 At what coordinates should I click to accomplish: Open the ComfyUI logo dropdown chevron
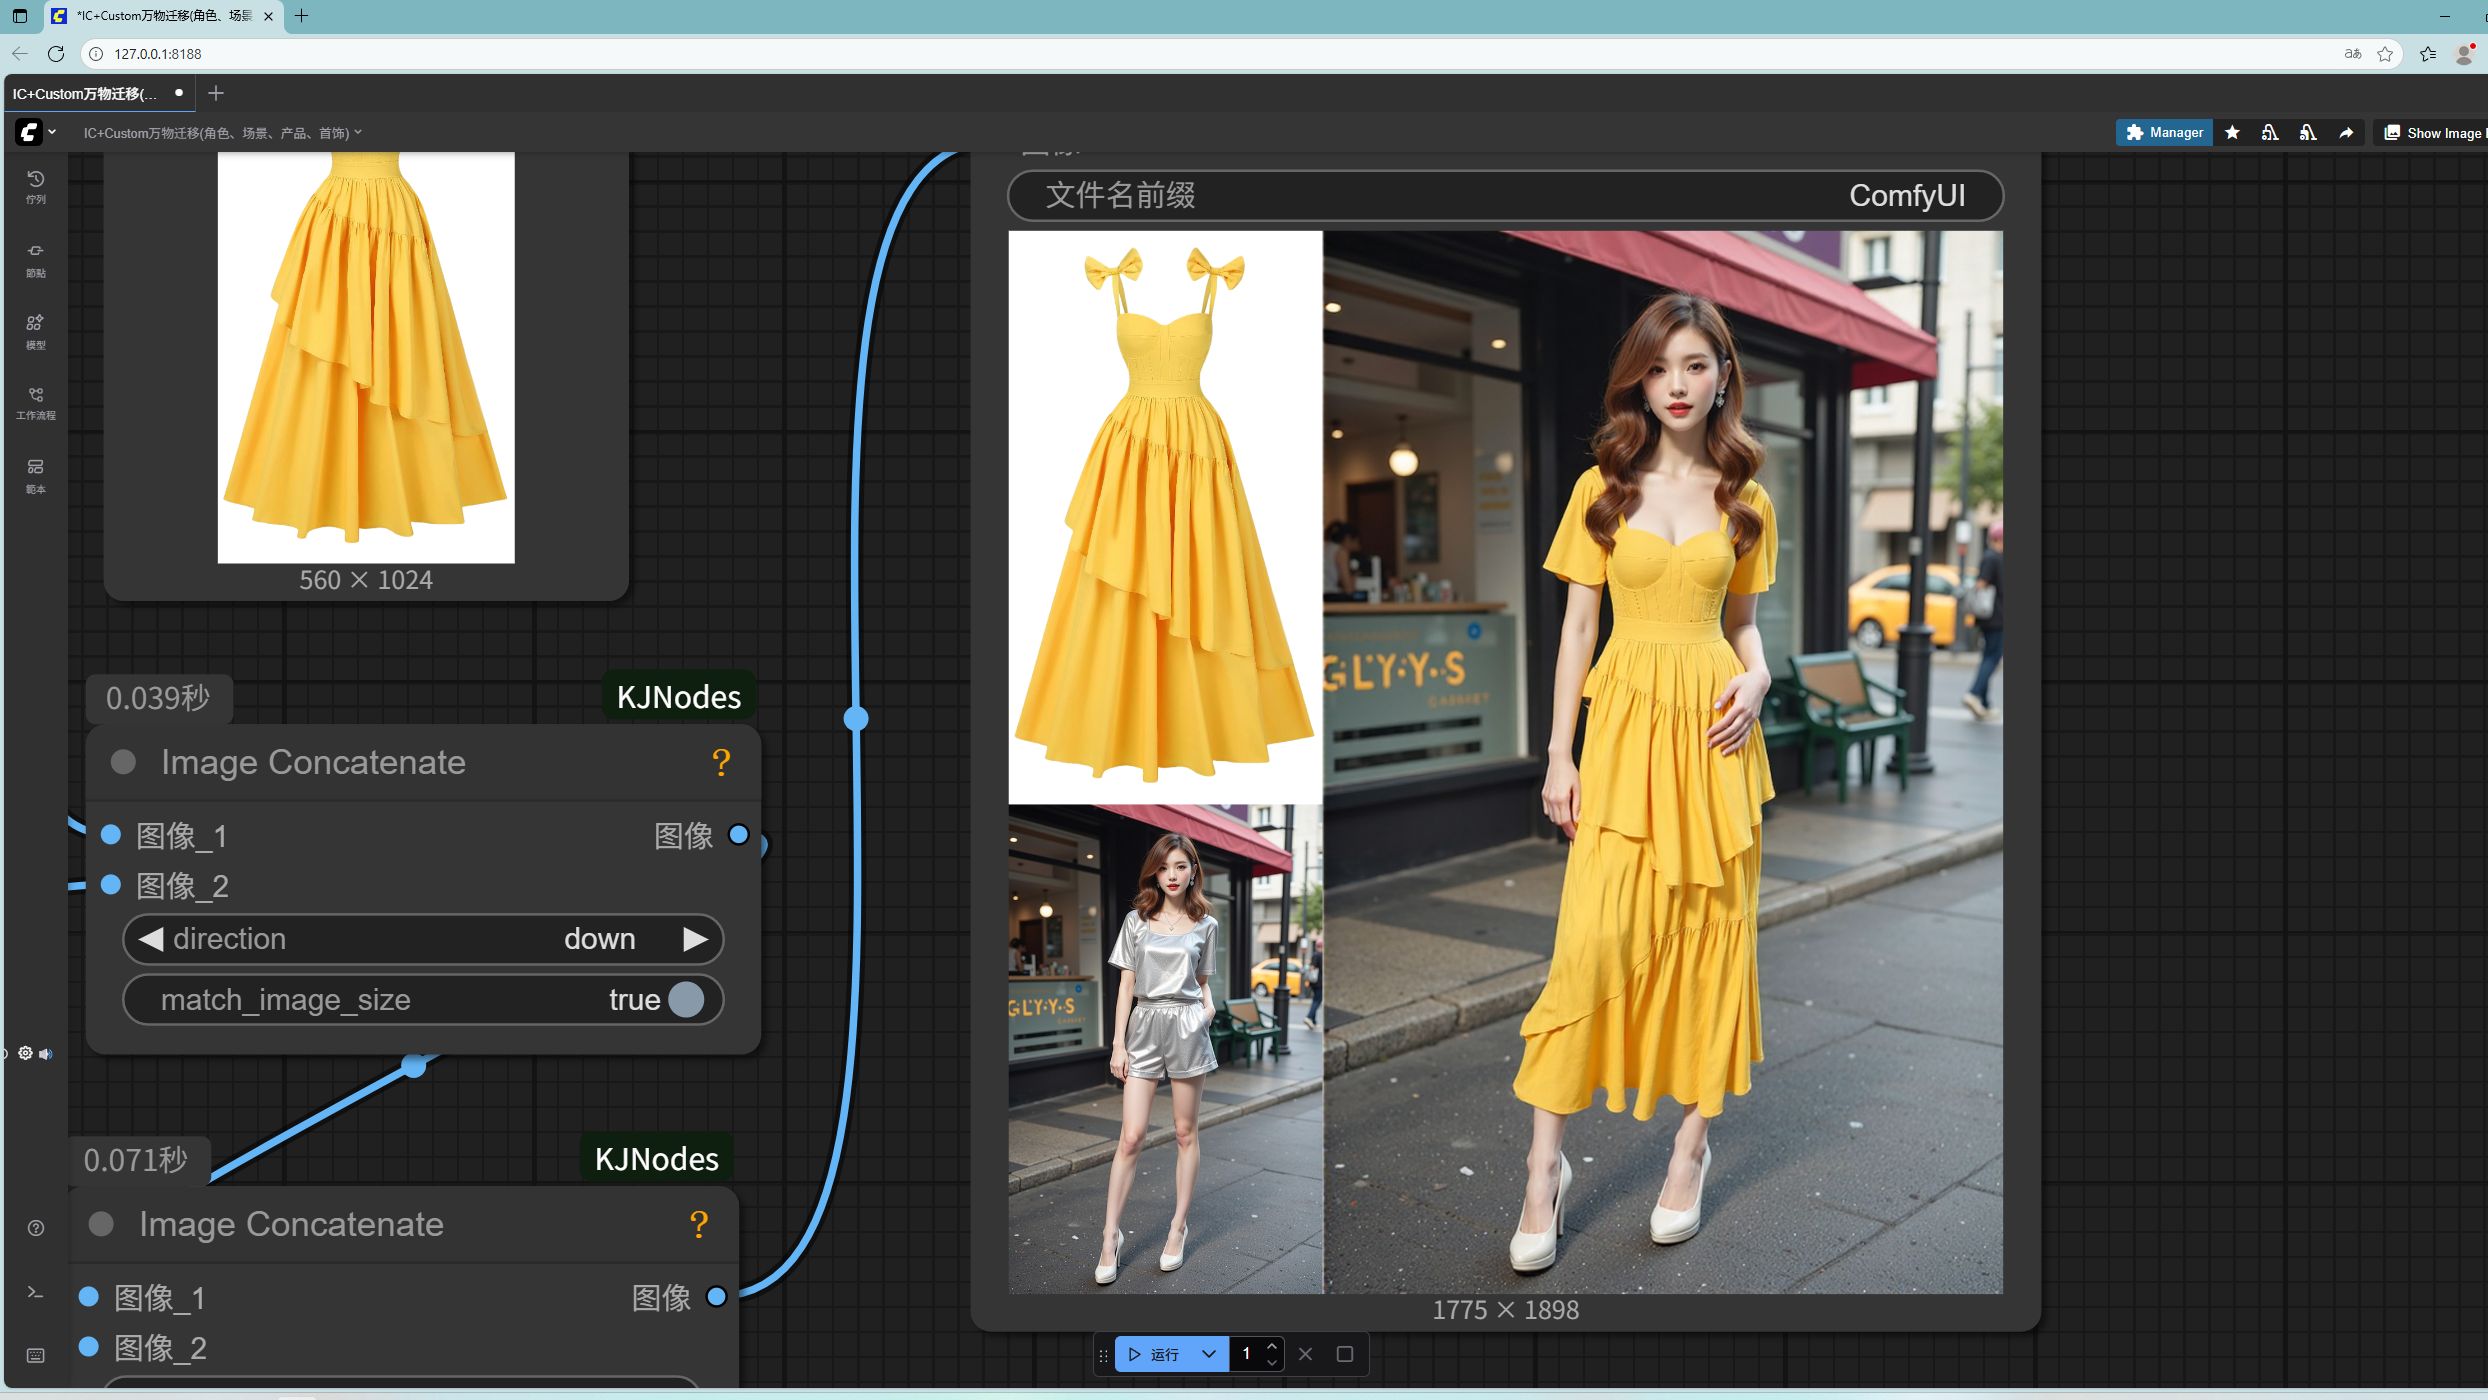[x=52, y=132]
